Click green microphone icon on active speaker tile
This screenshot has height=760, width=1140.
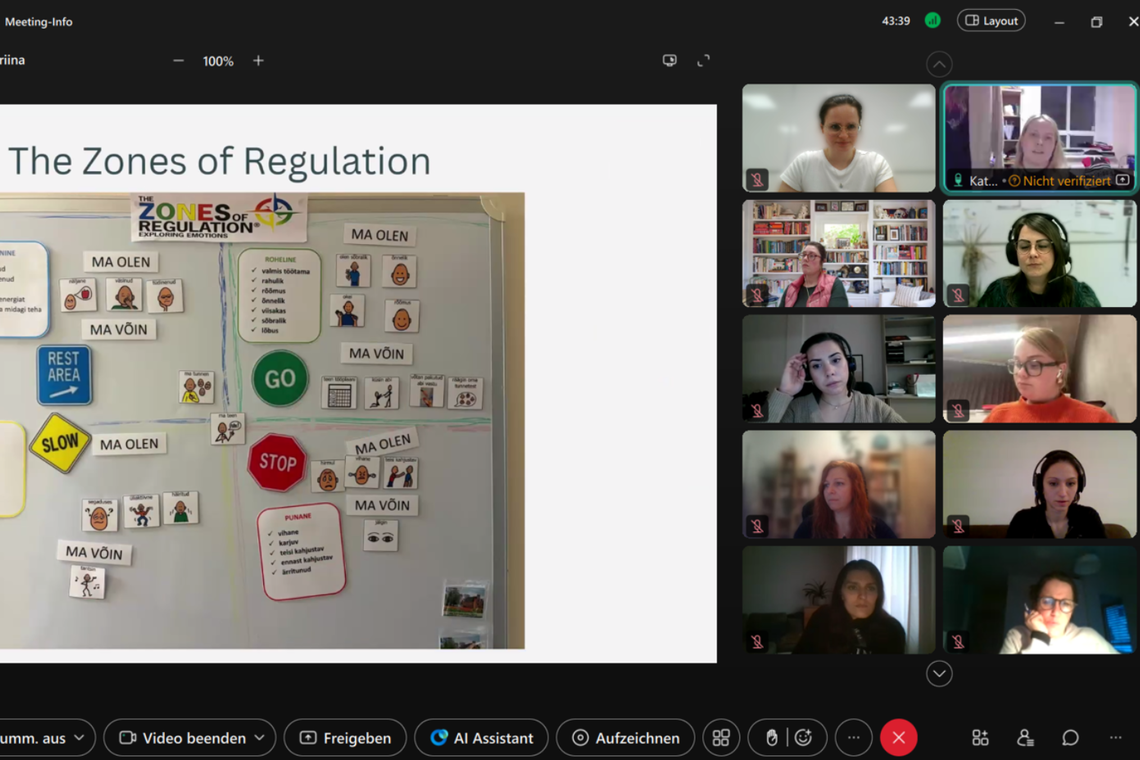pyautogui.click(x=958, y=180)
